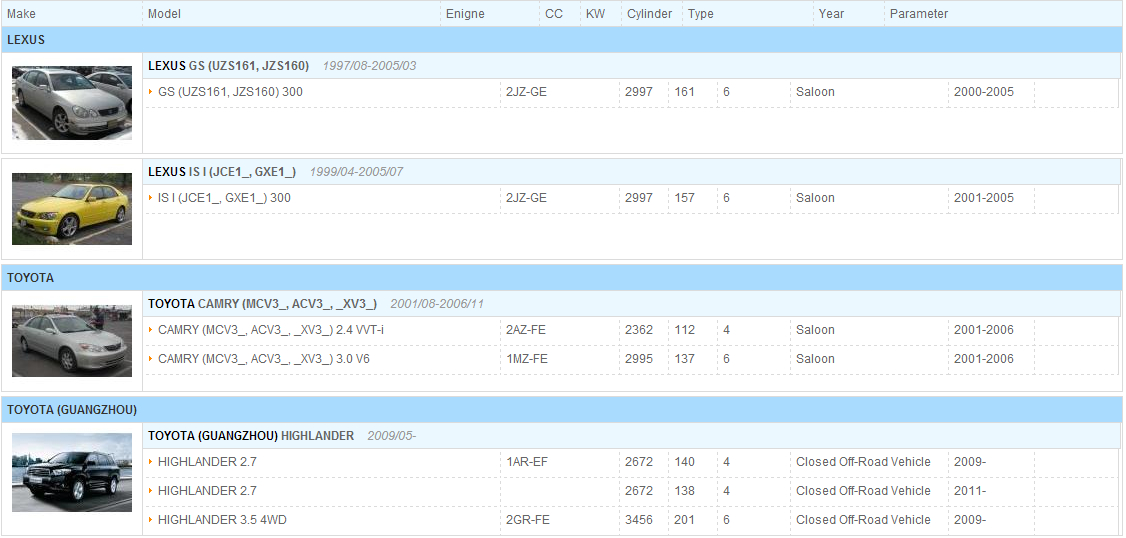
Task: Click the 2362 displacement value
Action: click(639, 330)
